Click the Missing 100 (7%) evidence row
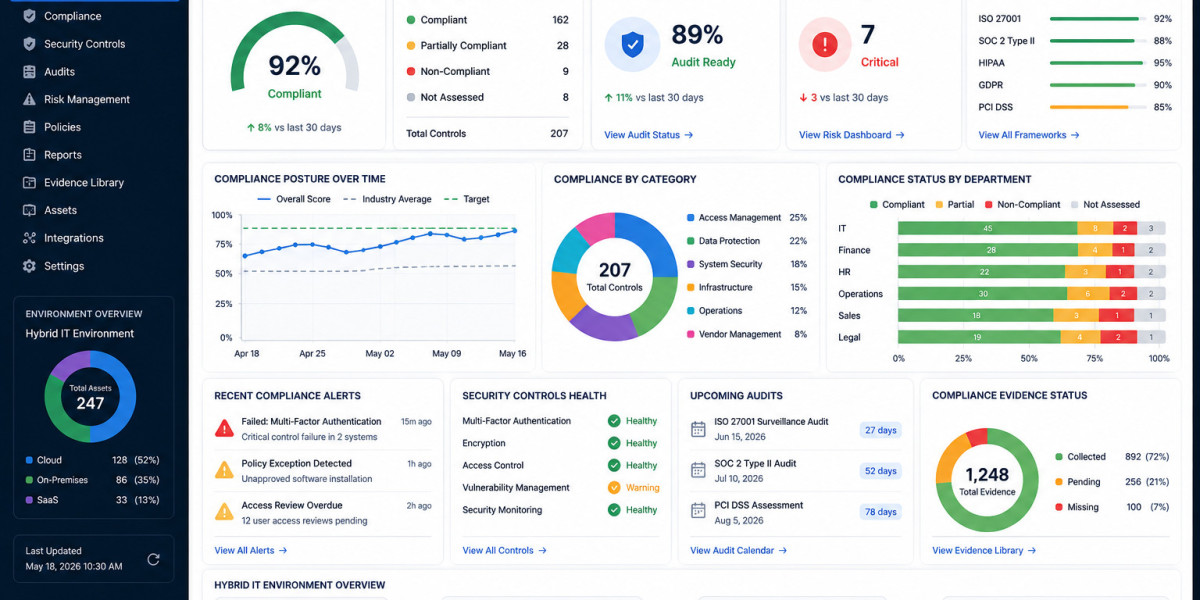1200x600 pixels. (1111, 507)
